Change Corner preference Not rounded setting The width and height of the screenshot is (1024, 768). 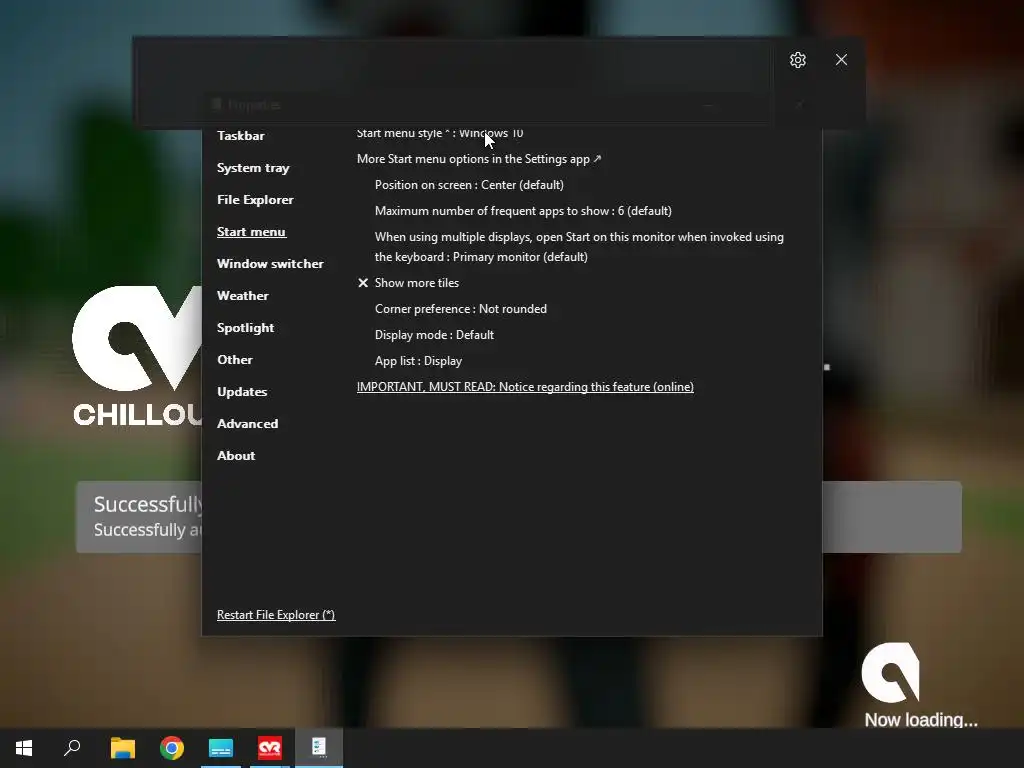tap(460, 309)
